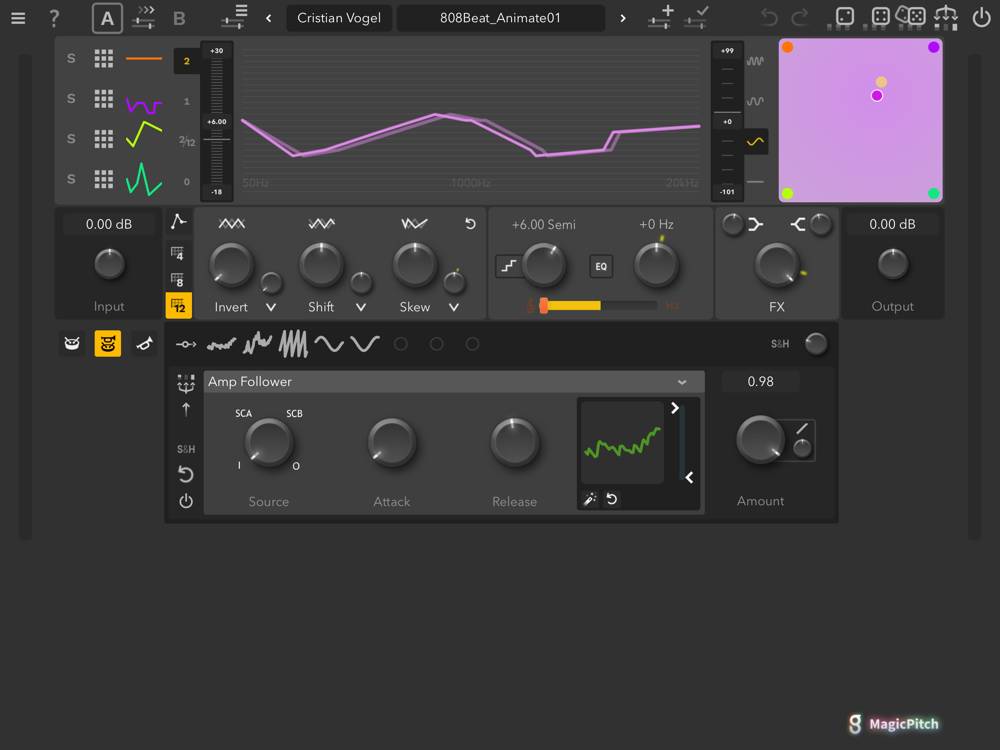Solo the yellow-green curve row
Viewport: 1000px width, 750px height.
tap(71, 139)
